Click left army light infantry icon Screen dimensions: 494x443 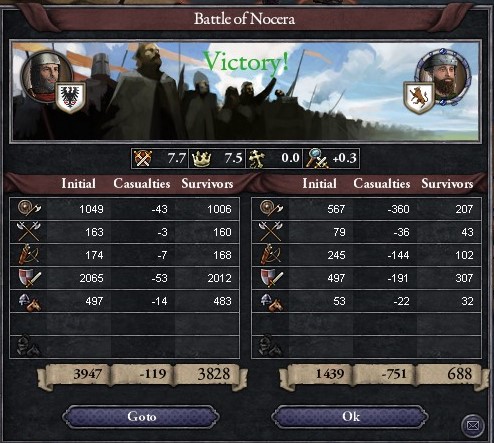tap(29, 209)
